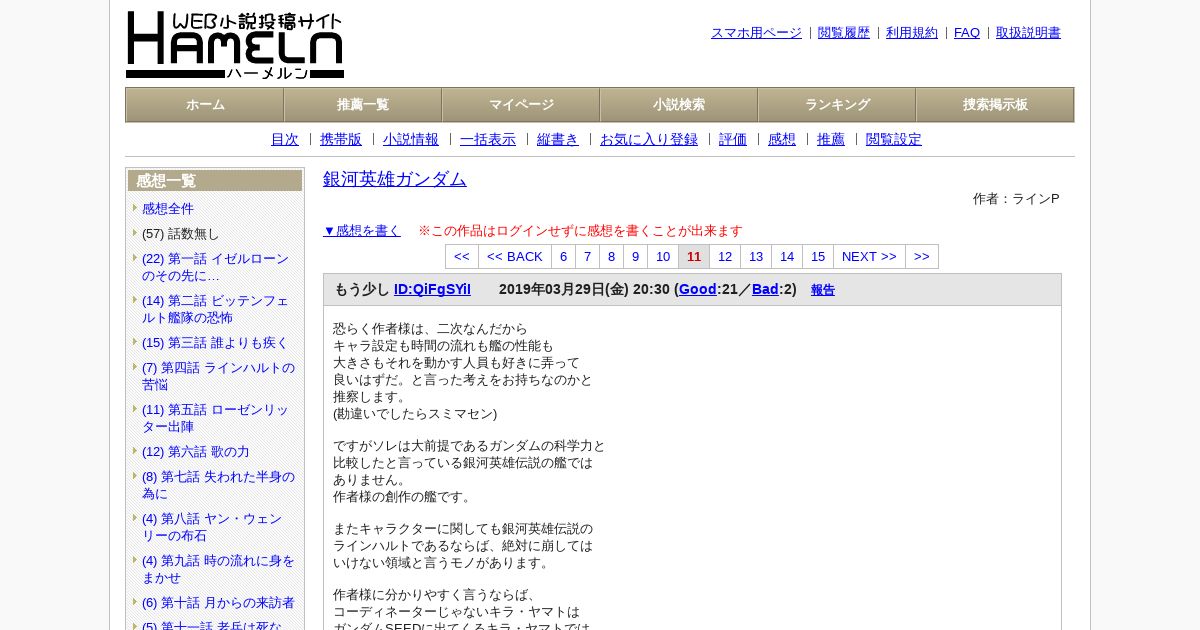Click NEXT >> pagination button

point(869,257)
